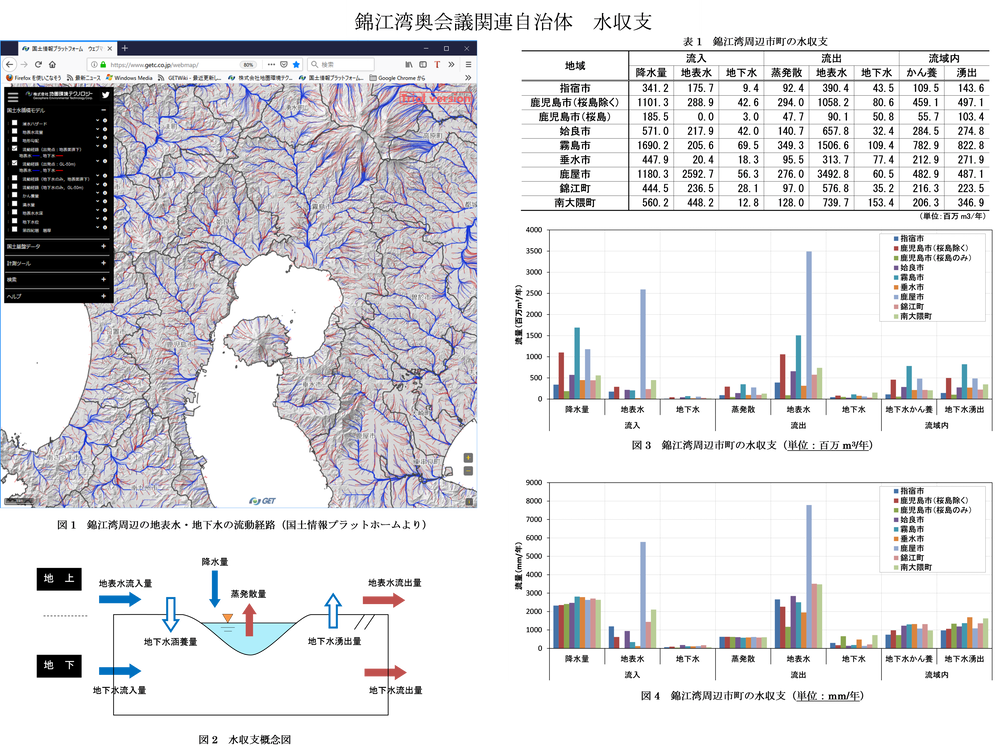Expand the chevron on the 地形勾配 row
The height and width of the screenshot is (748, 1000).
coord(98,137)
